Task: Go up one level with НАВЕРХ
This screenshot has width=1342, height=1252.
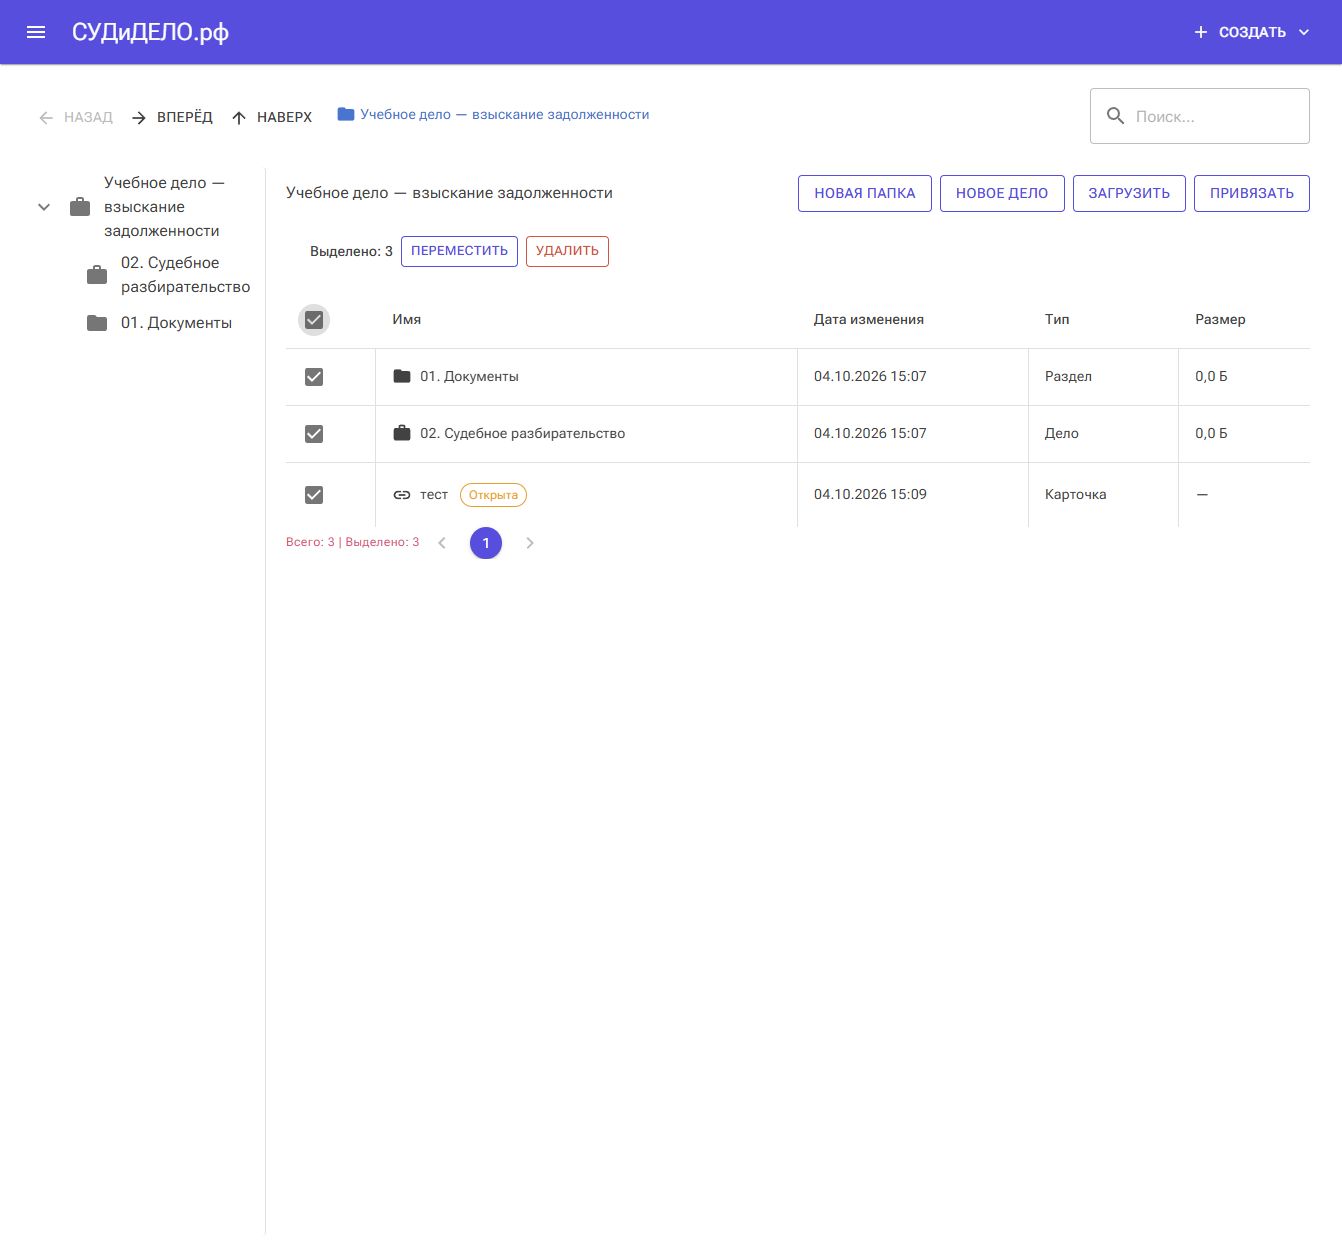Action: pos(272,117)
